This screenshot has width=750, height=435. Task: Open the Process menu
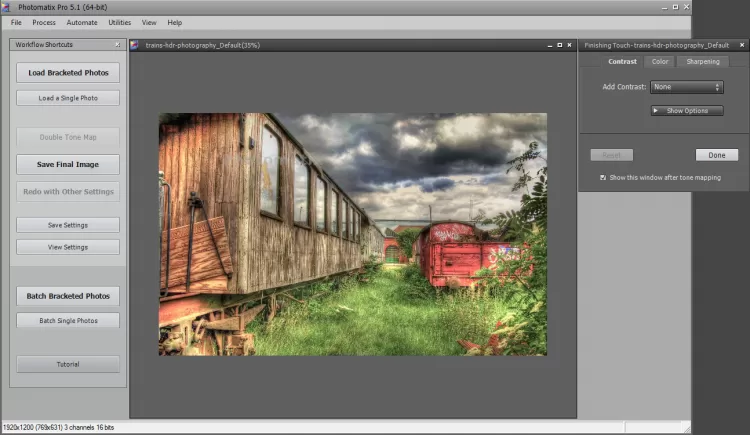tap(44, 22)
